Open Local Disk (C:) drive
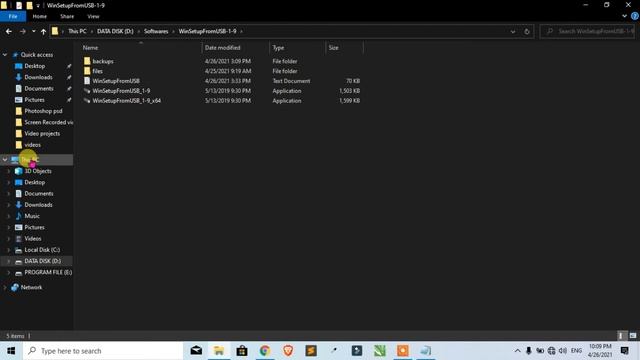 coord(42,250)
